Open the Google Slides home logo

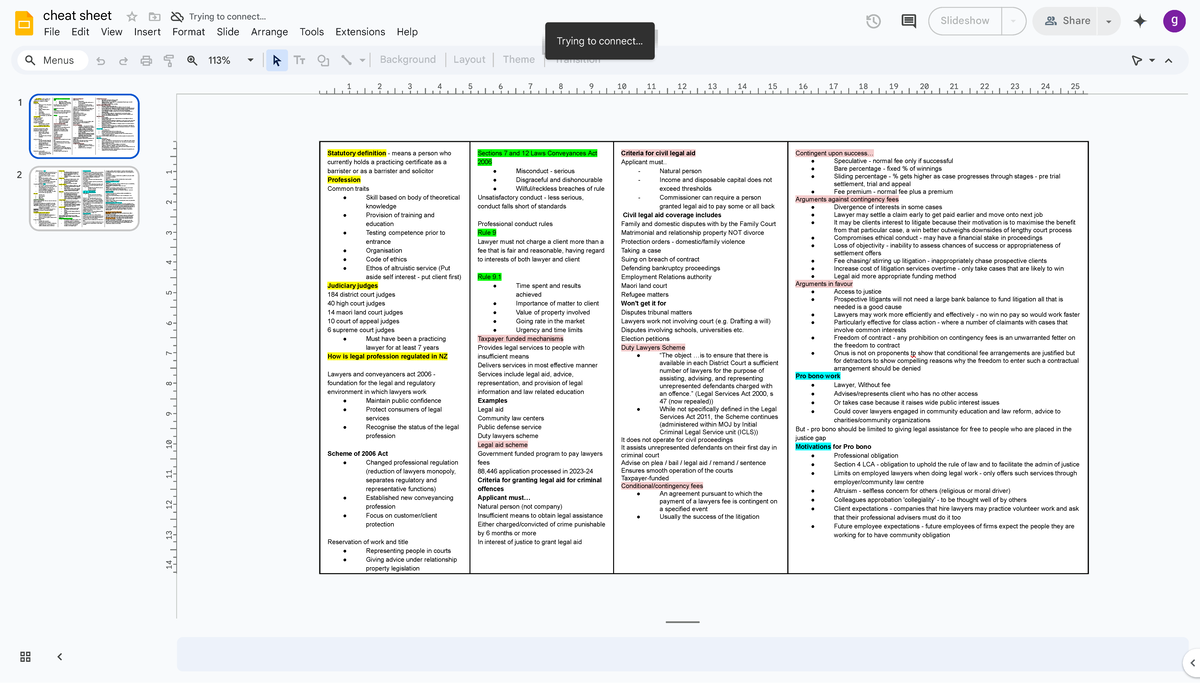point(23,22)
